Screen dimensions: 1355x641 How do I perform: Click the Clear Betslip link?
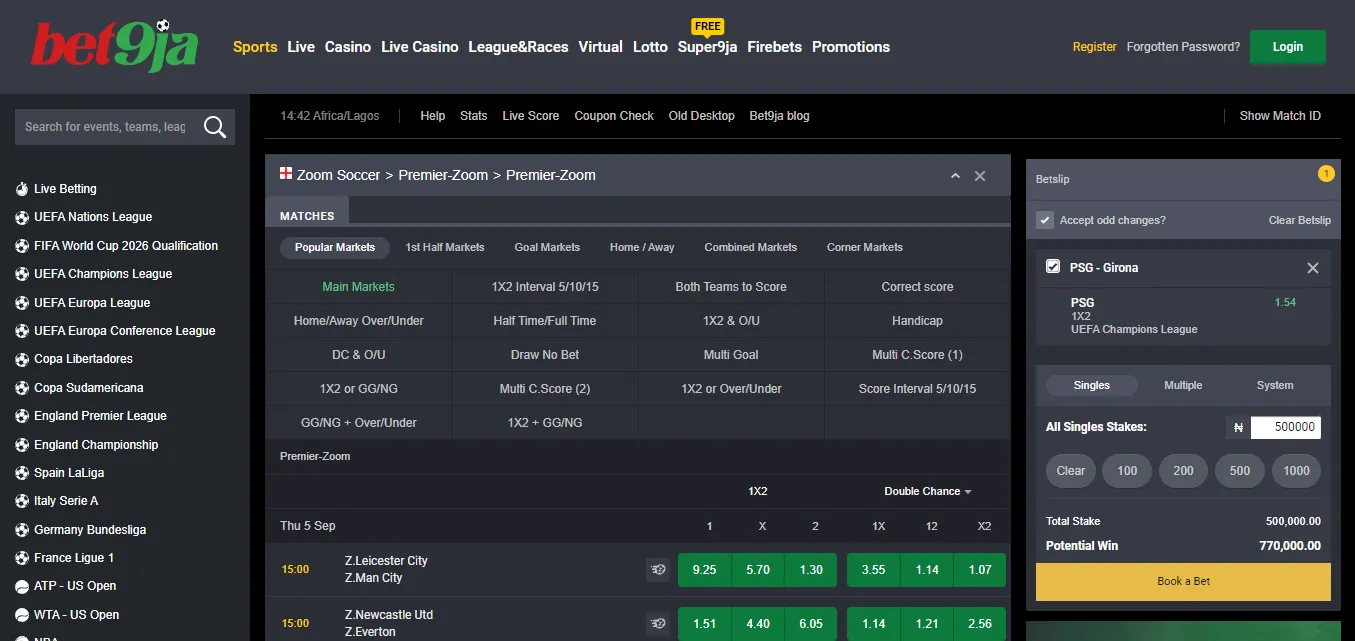tap(1299, 220)
